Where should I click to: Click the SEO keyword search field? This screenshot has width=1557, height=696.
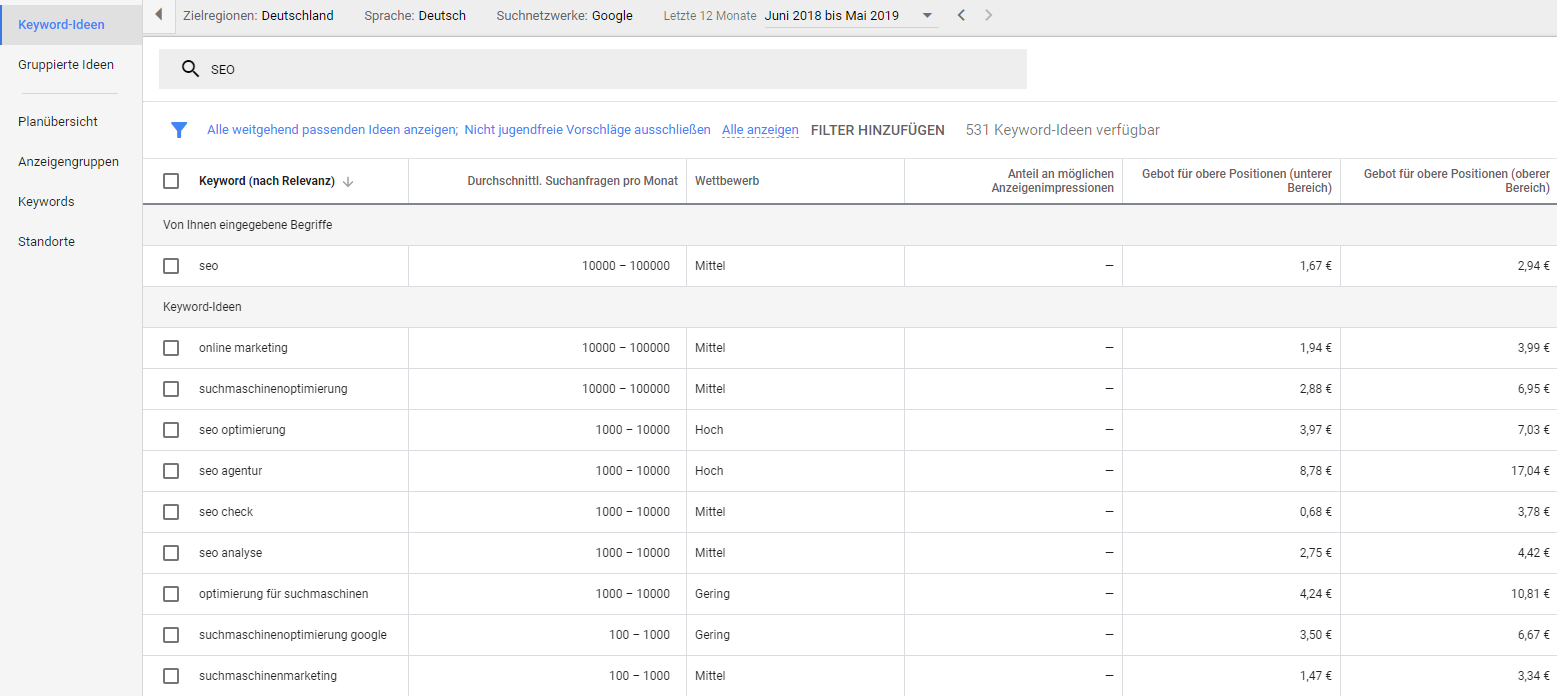[x=600, y=69]
